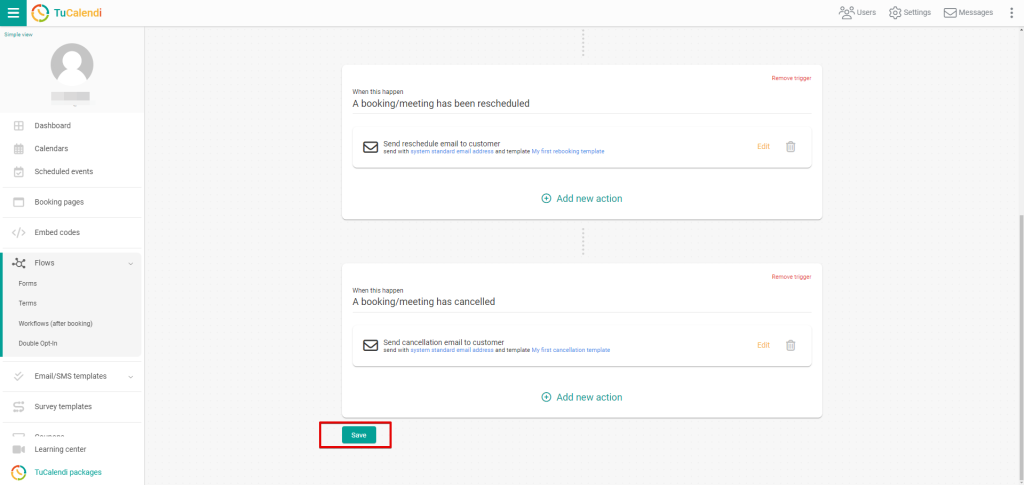This screenshot has height=485, width=1024.
Task: Edit the reschedule email action
Action: 763,147
